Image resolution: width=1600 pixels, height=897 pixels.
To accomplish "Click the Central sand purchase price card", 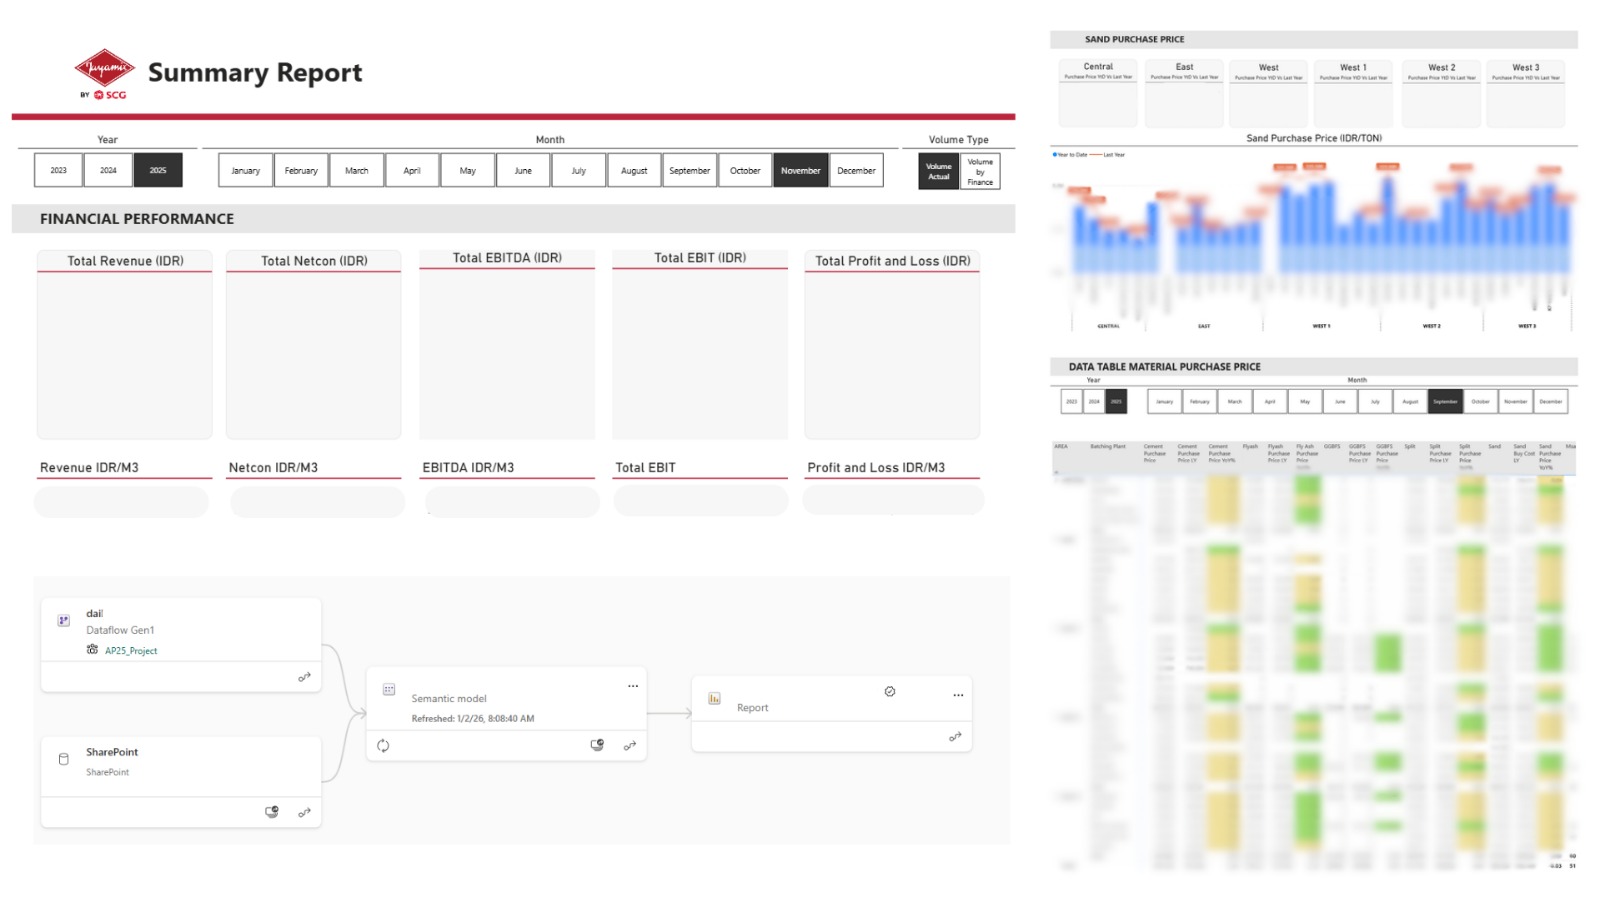I will click(x=1098, y=93).
